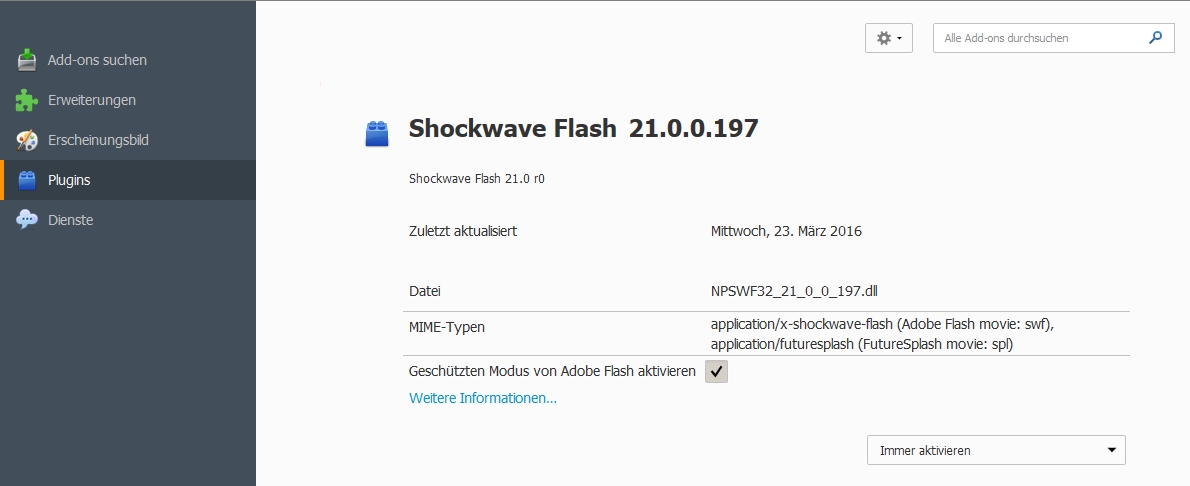Click the magnifier icon in the search box

coord(1155,38)
